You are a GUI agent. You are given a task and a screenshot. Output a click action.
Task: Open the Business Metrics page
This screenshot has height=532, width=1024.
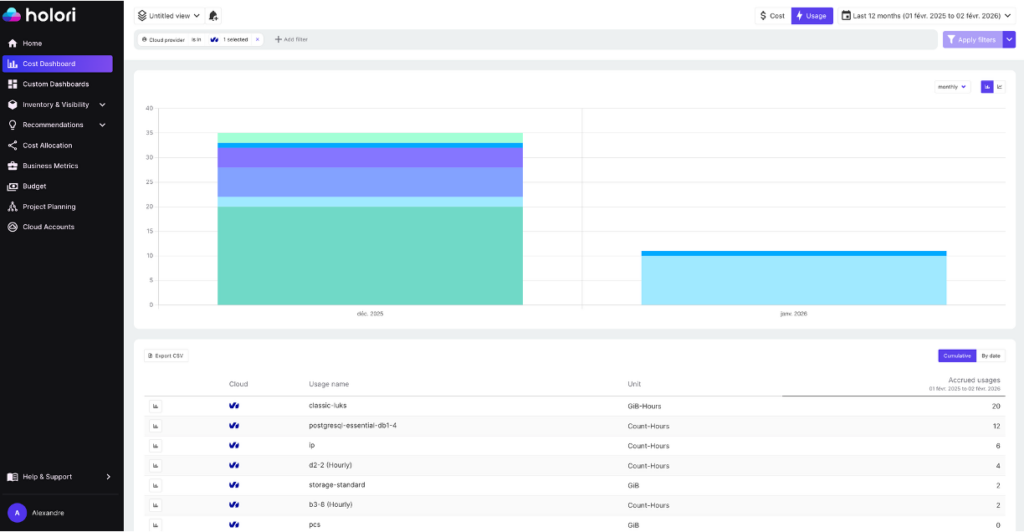coord(50,166)
